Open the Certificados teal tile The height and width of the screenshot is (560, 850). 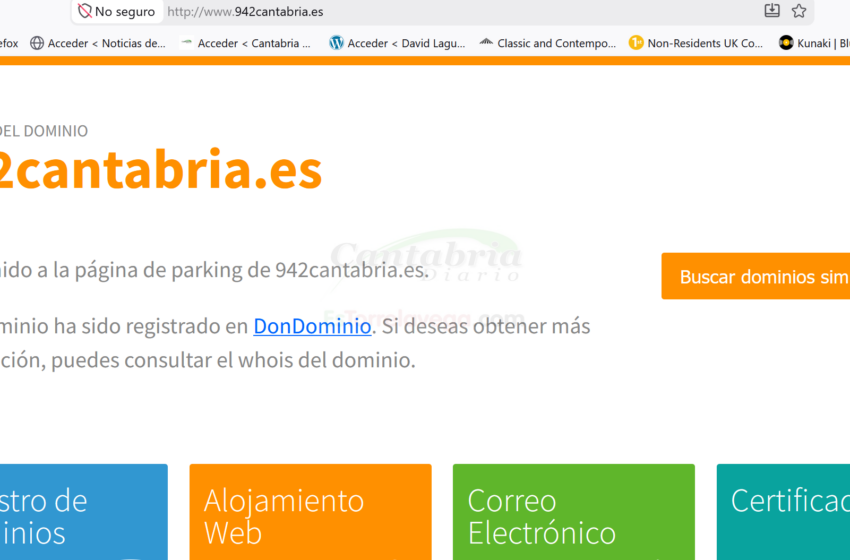[783, 512]
